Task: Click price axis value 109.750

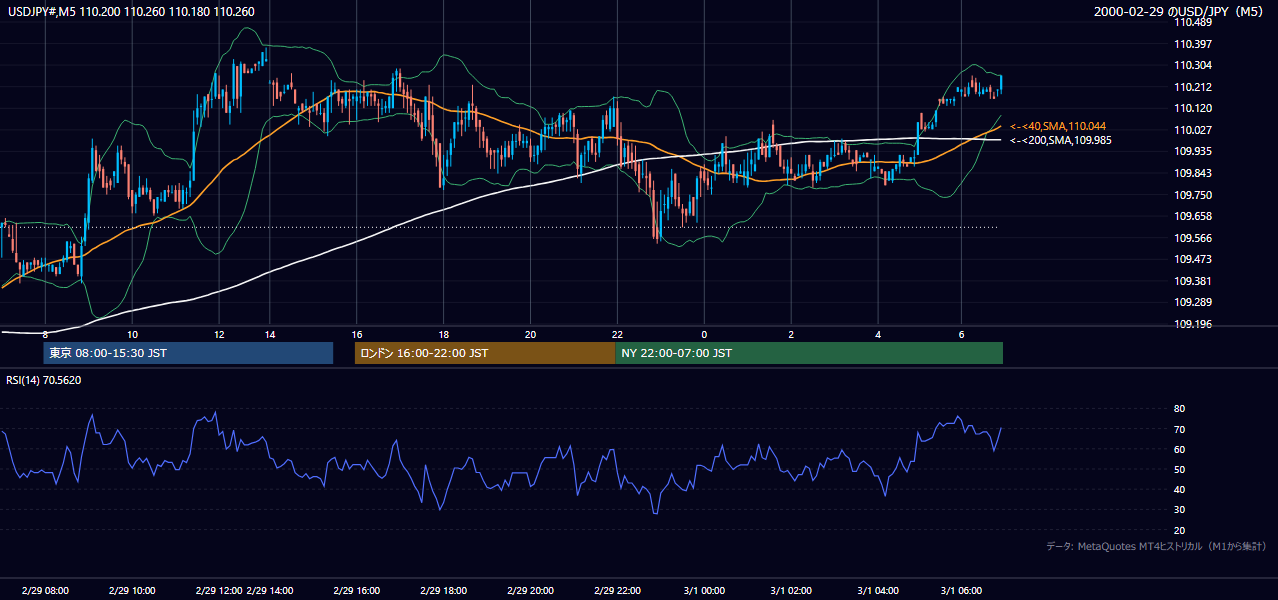Action: tap(1192, 195)
